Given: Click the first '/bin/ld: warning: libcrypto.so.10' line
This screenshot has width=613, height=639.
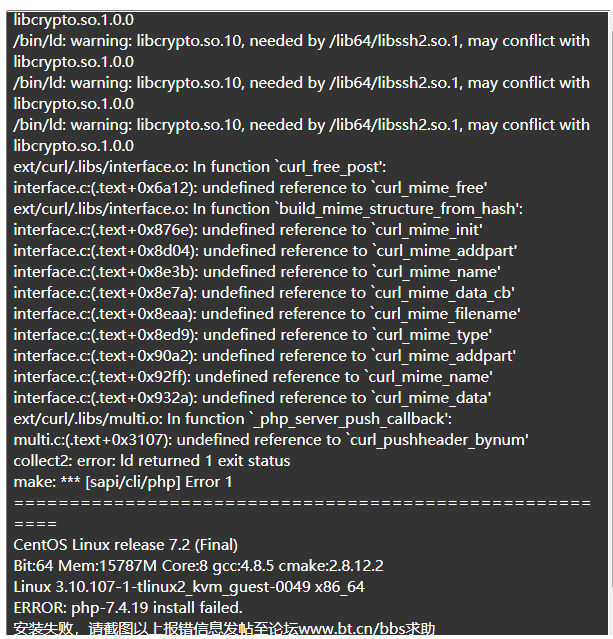Looking at the screenshot, I should tap(302, 41).
